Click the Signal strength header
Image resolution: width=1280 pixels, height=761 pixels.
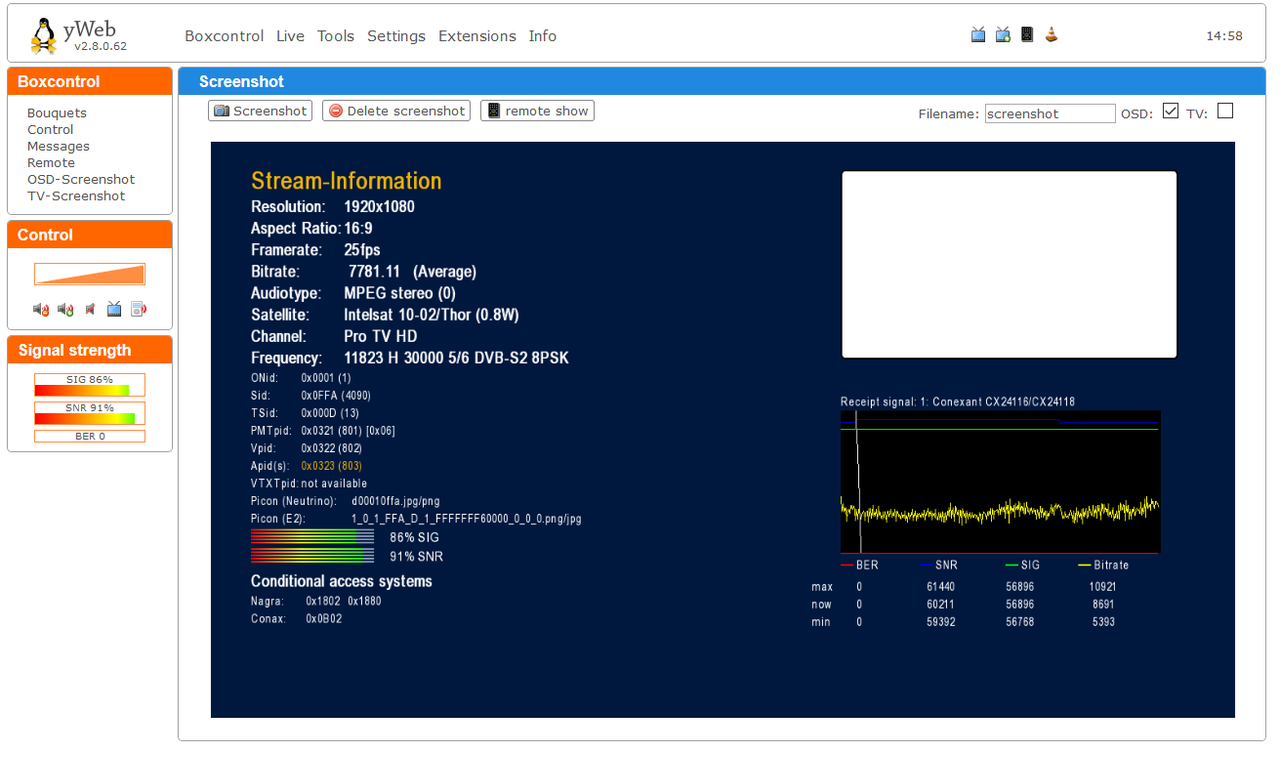pos(90,350)
